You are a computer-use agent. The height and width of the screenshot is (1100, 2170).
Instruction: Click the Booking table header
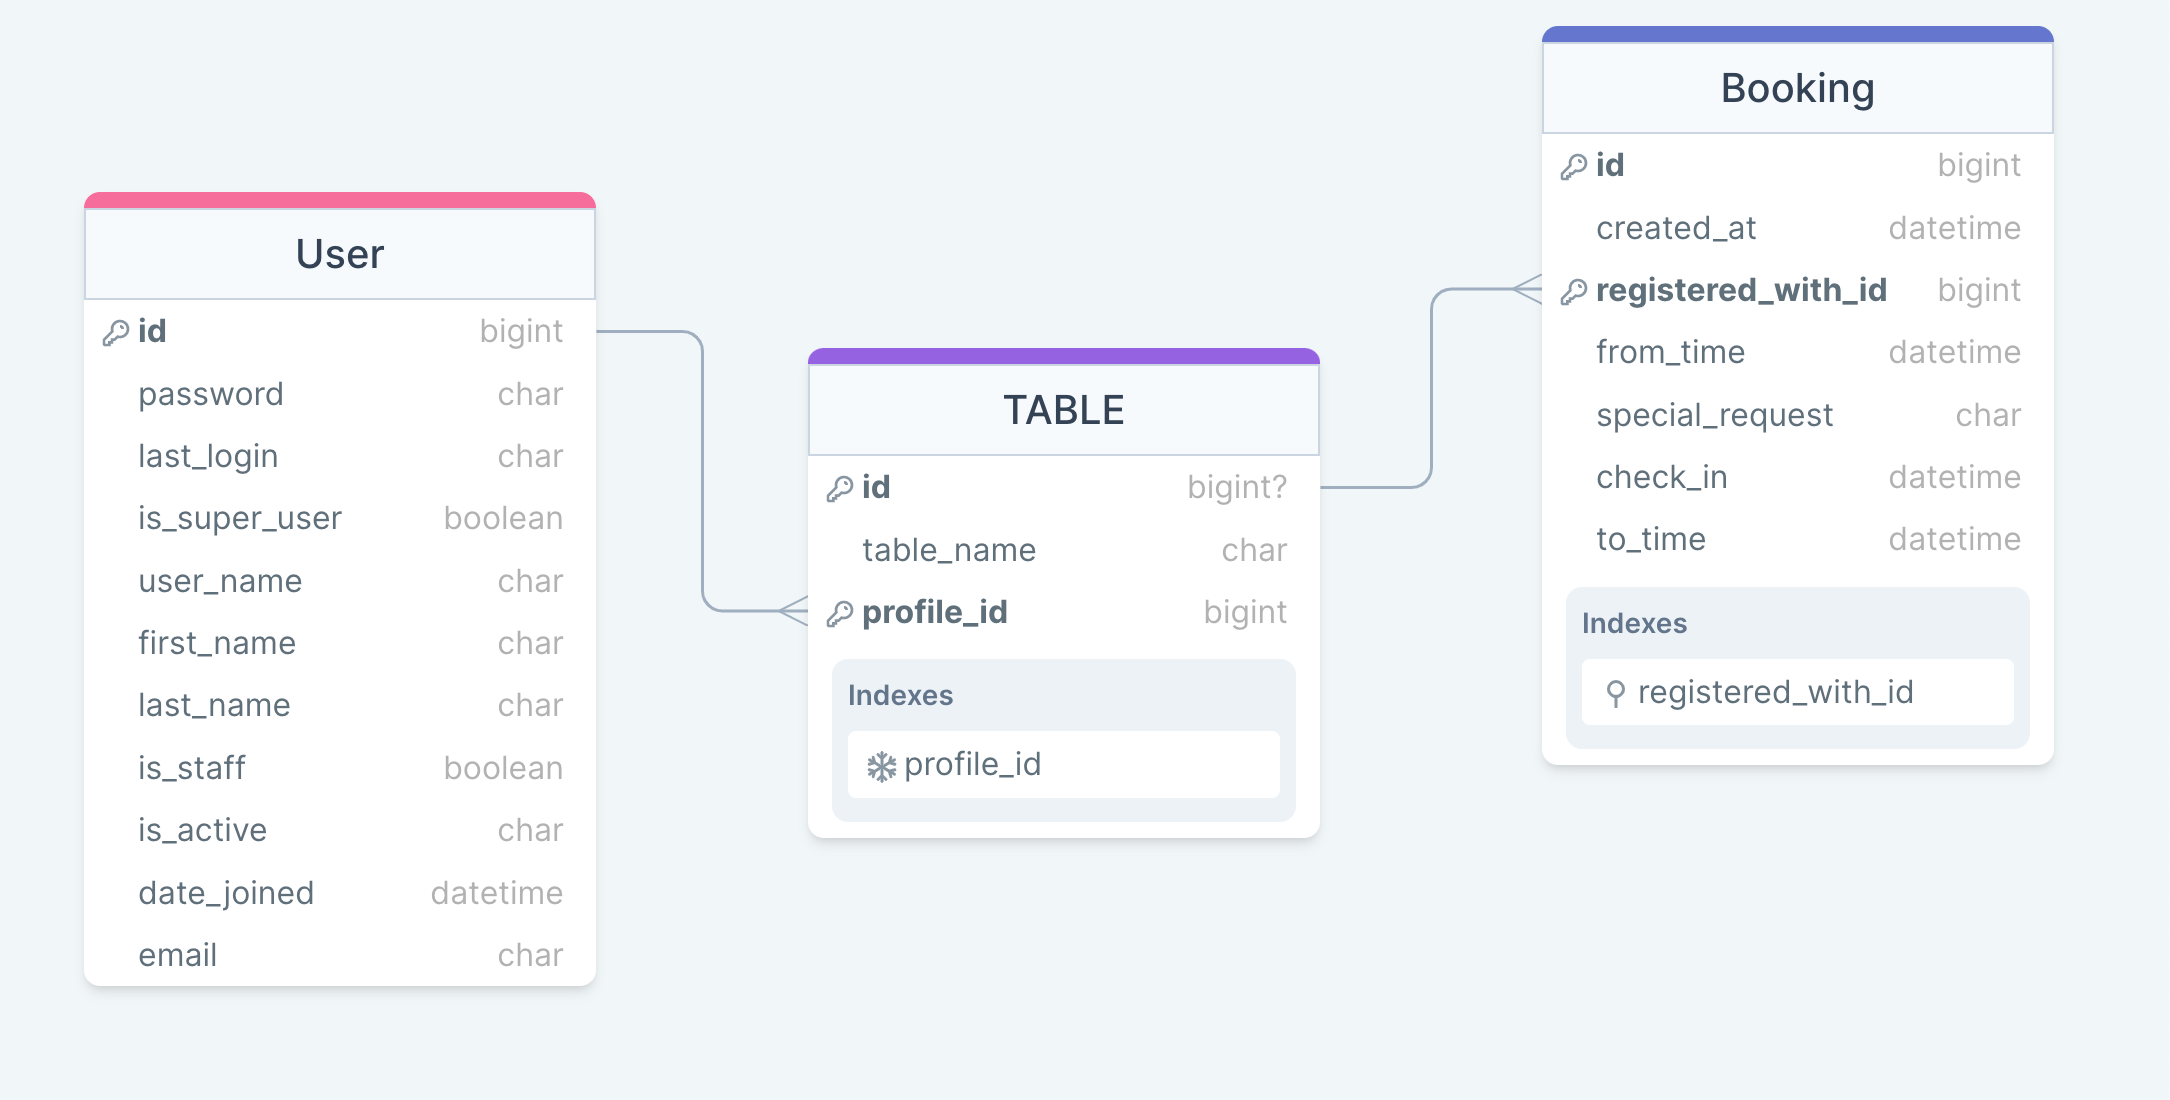1796,87
